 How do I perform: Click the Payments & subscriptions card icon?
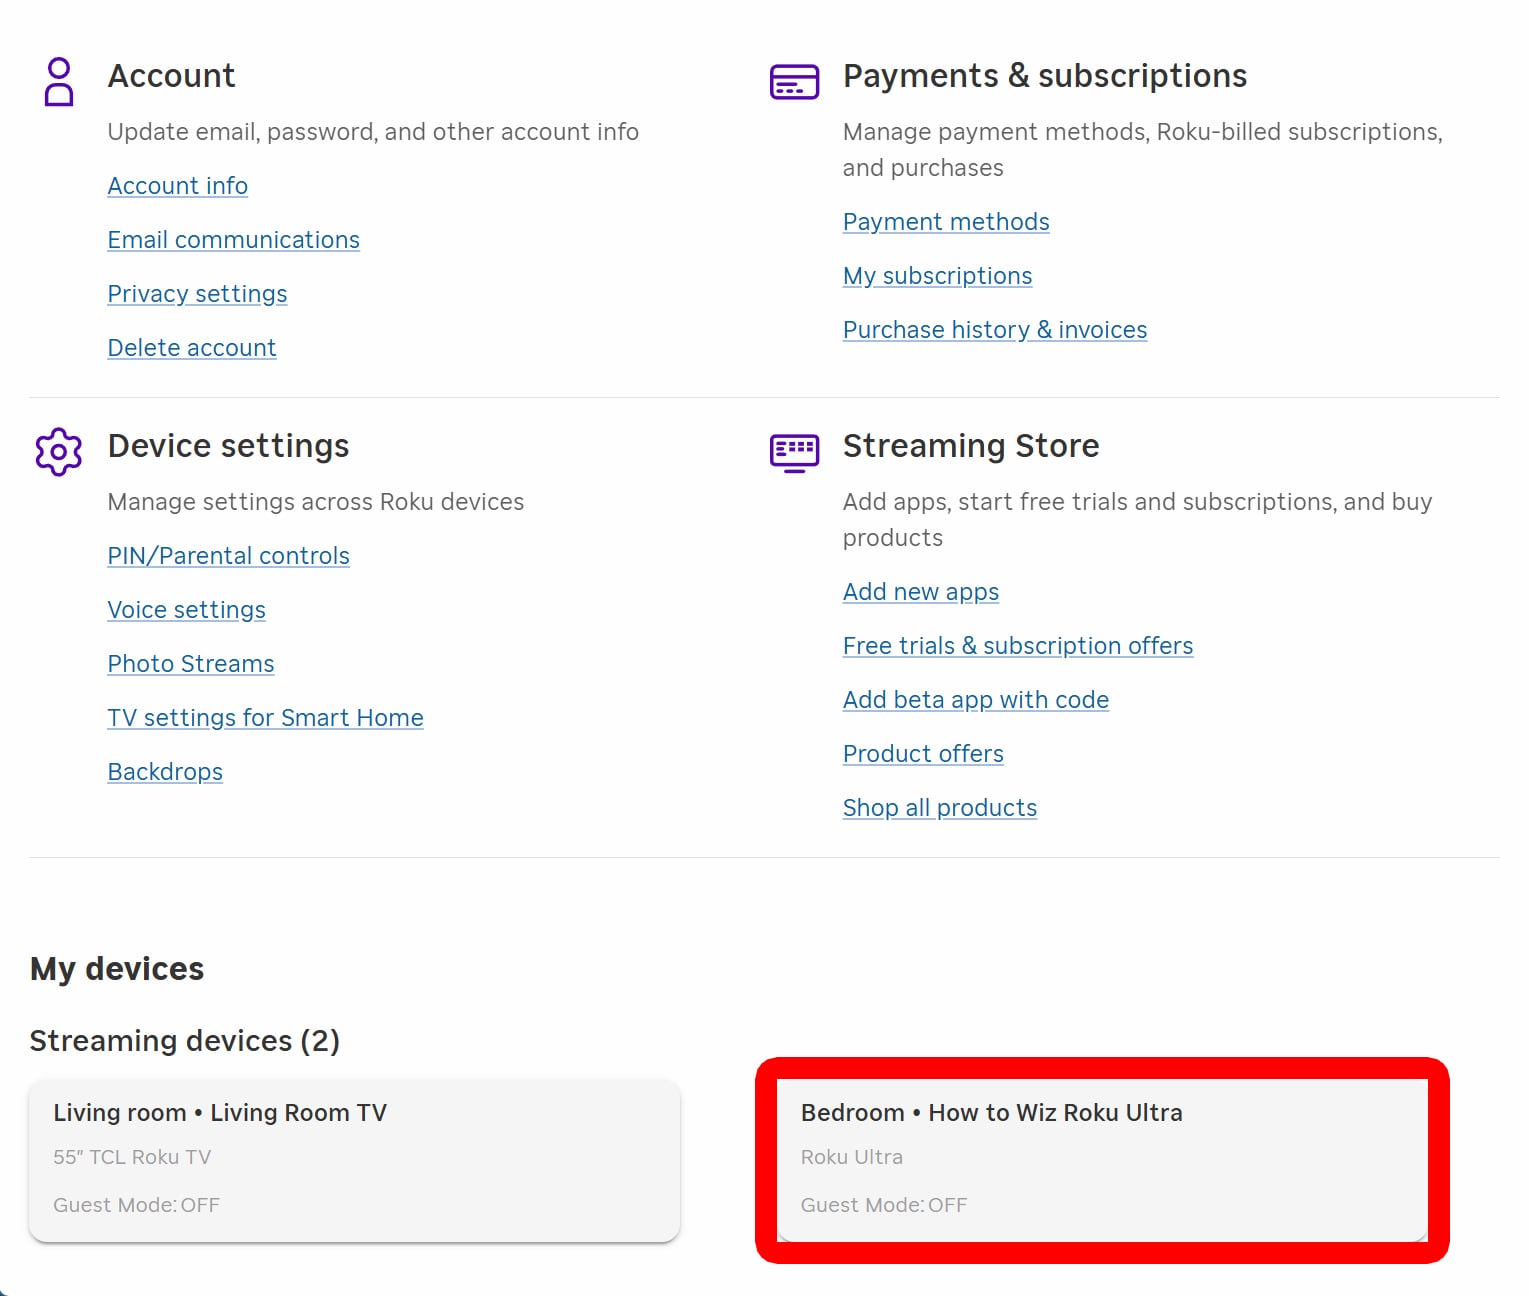[794, 80]
